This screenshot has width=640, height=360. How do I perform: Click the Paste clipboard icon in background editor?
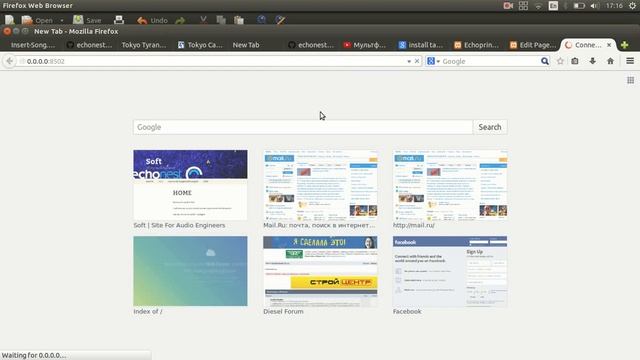[239, 20]
